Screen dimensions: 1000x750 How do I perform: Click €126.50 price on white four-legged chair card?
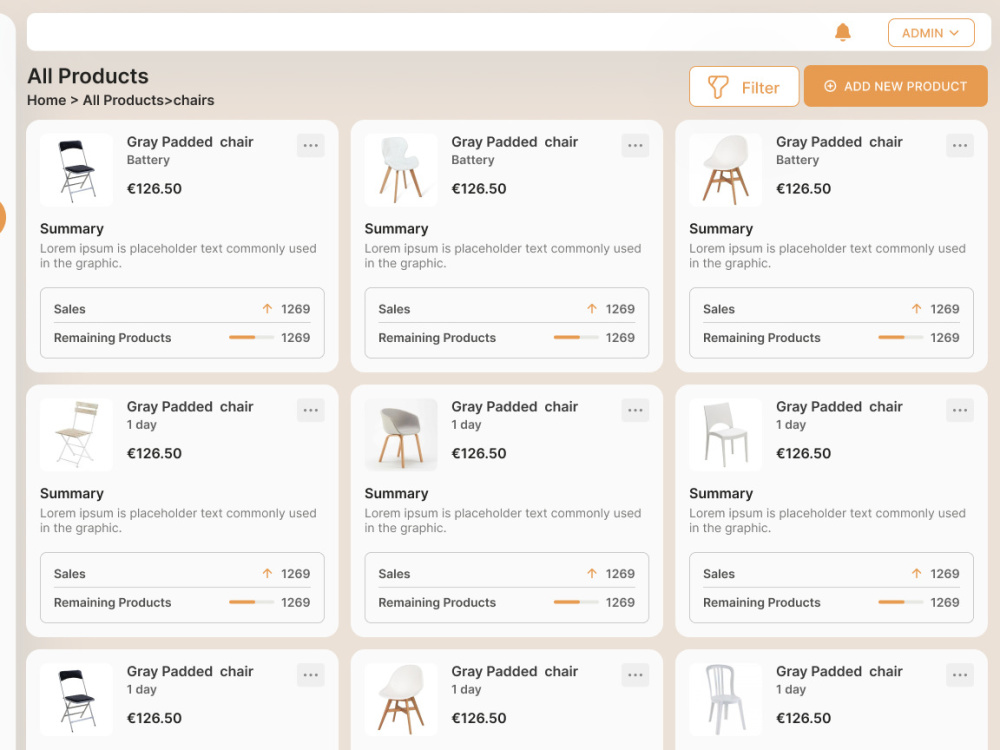pos(479,189)
